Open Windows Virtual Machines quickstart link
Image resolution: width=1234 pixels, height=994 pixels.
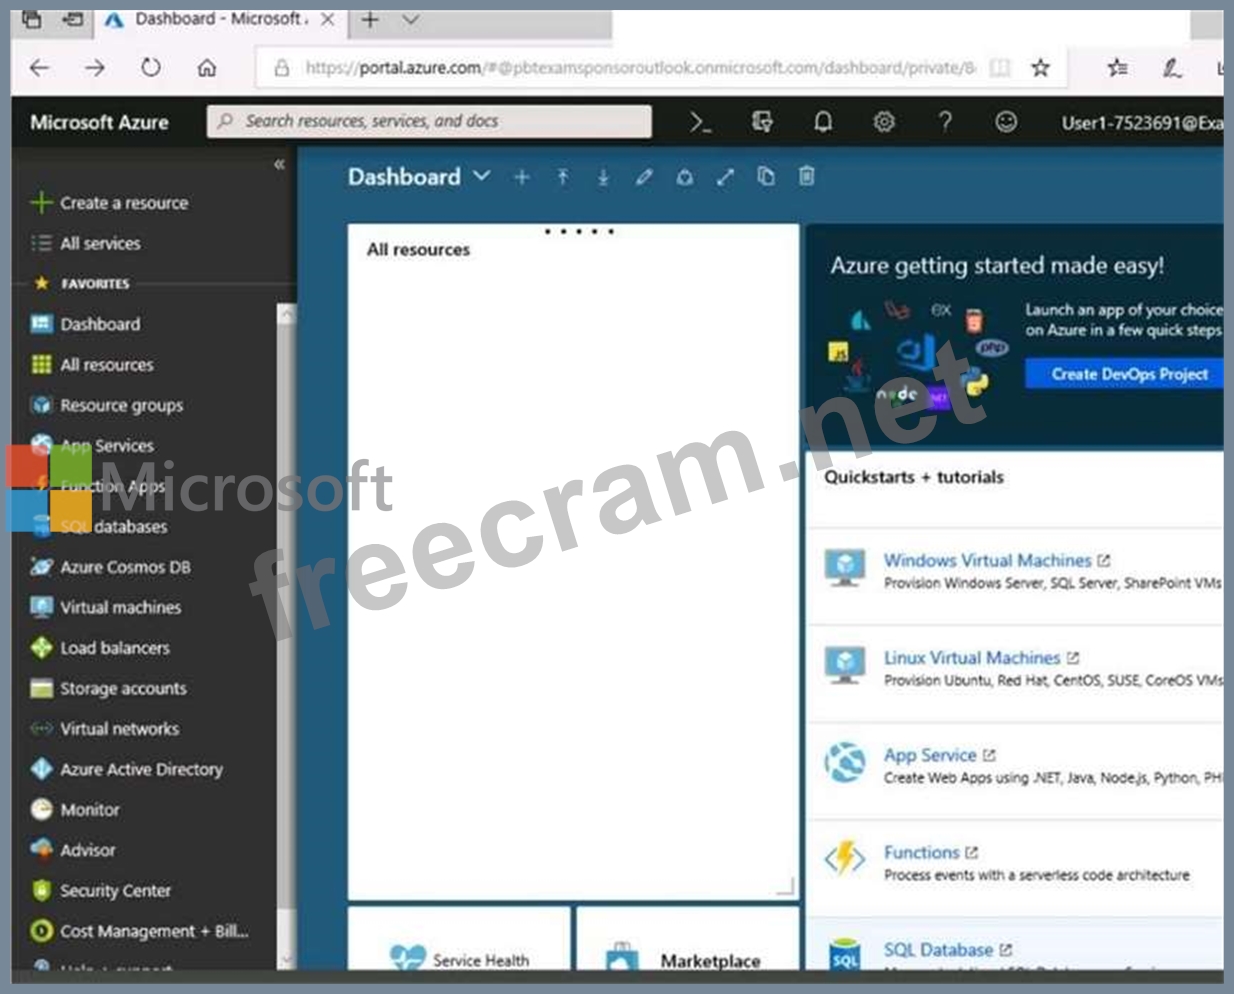[x=987, y=560]
